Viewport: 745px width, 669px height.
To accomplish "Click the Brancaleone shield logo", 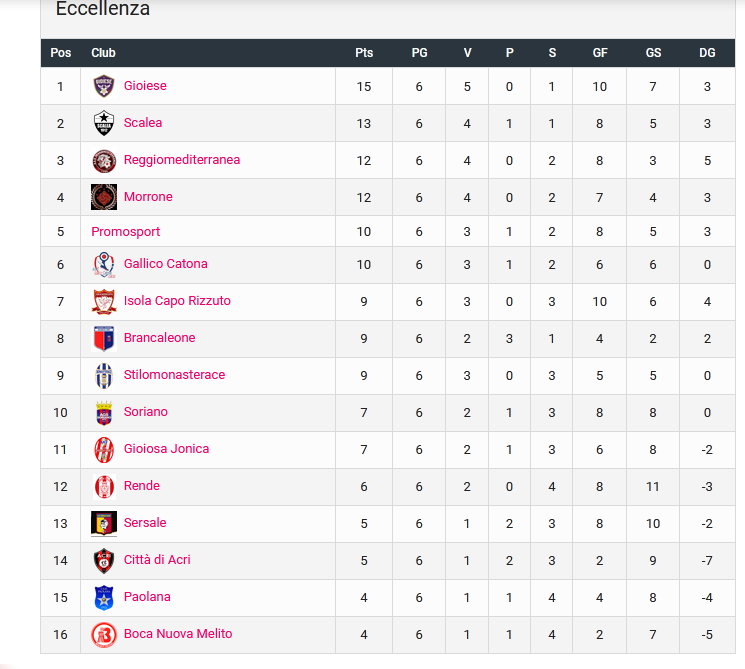I will click(104, 339).
